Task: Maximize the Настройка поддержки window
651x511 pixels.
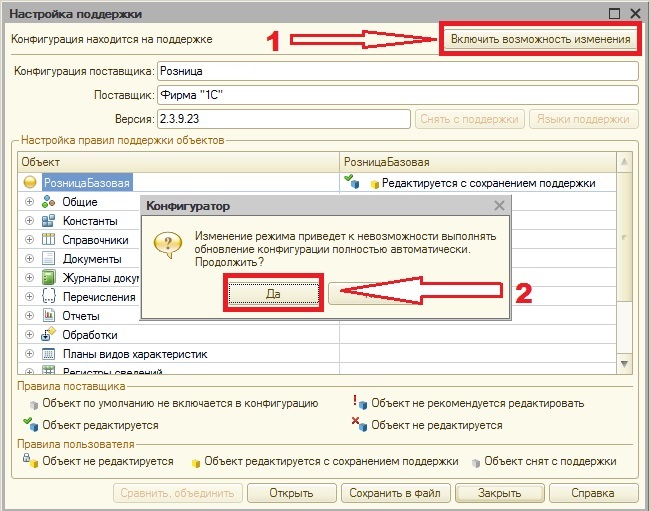Action: pyautogui.click(x=614, y=13)
